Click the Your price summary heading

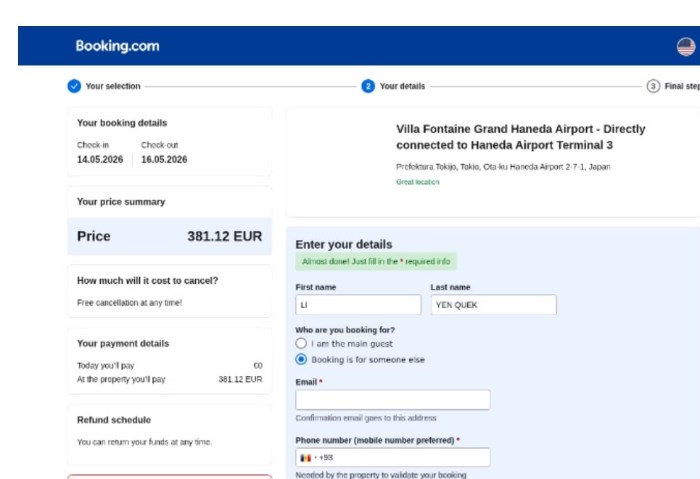pos(121,202)
